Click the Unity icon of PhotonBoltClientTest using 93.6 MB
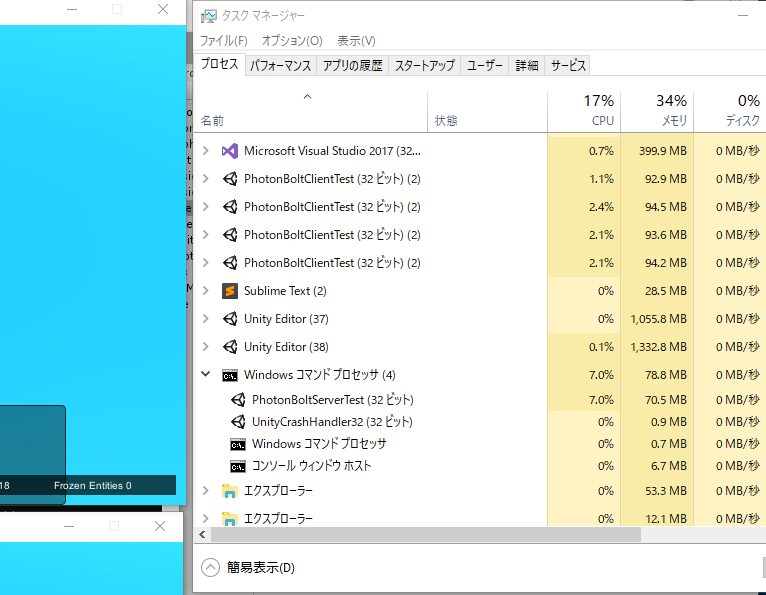 [230, 234]
